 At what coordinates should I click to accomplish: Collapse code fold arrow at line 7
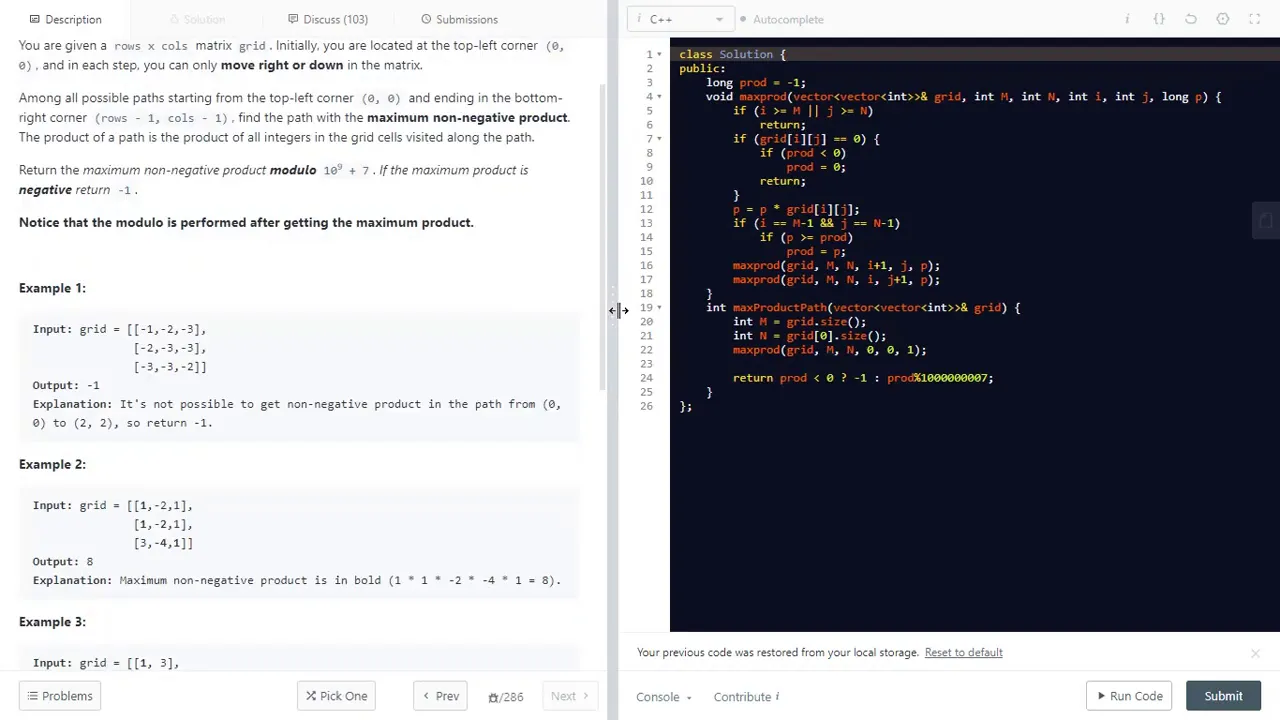661,139
